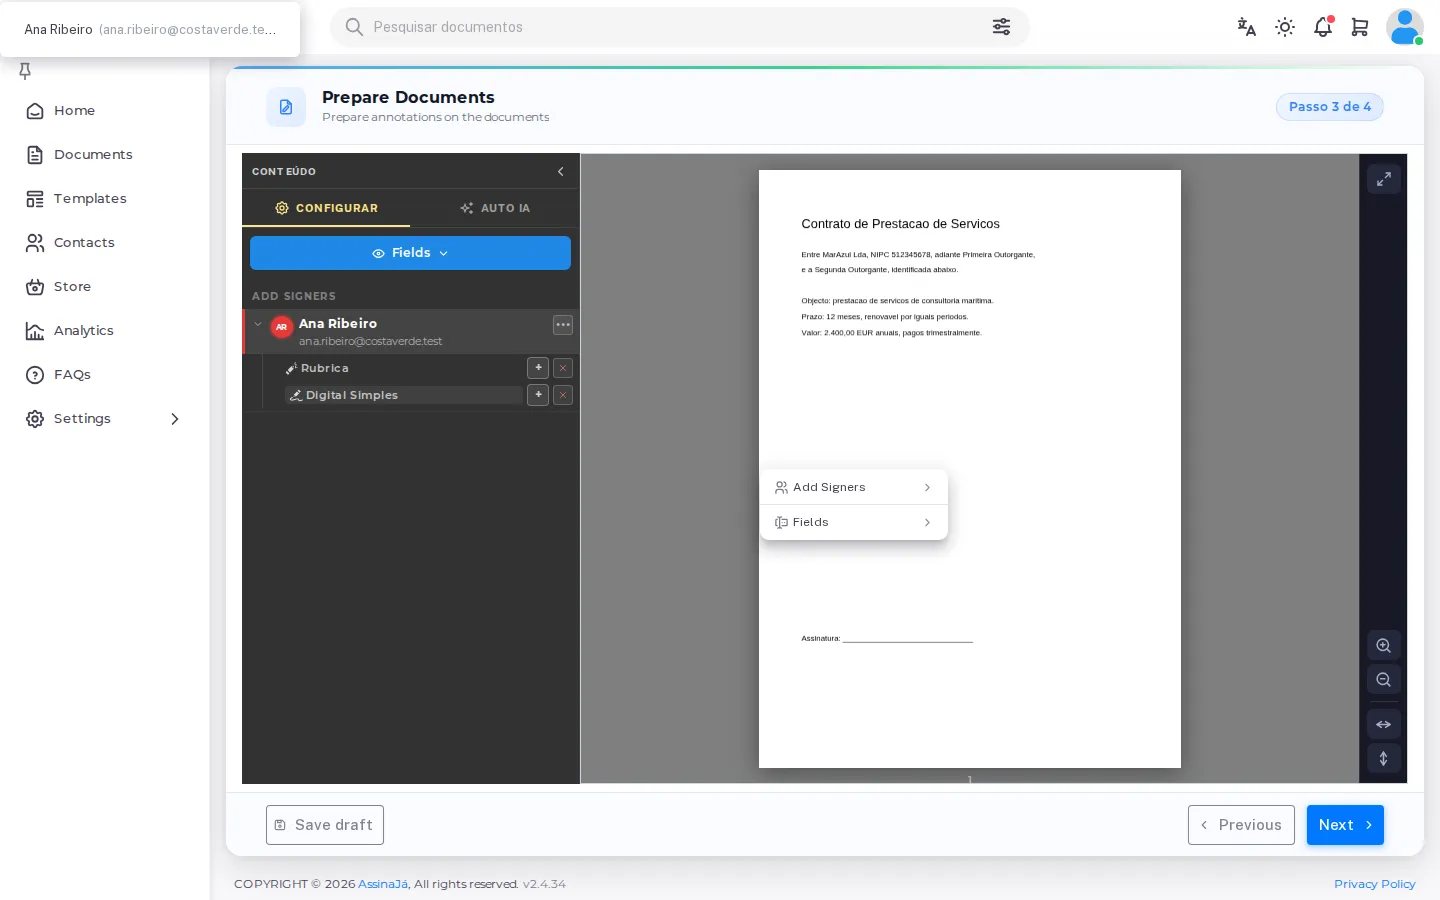Image resolution: width=1440 pixels, height=900 pixels.
Task: Open the Fields dropdown button
Action: point(410,253)
